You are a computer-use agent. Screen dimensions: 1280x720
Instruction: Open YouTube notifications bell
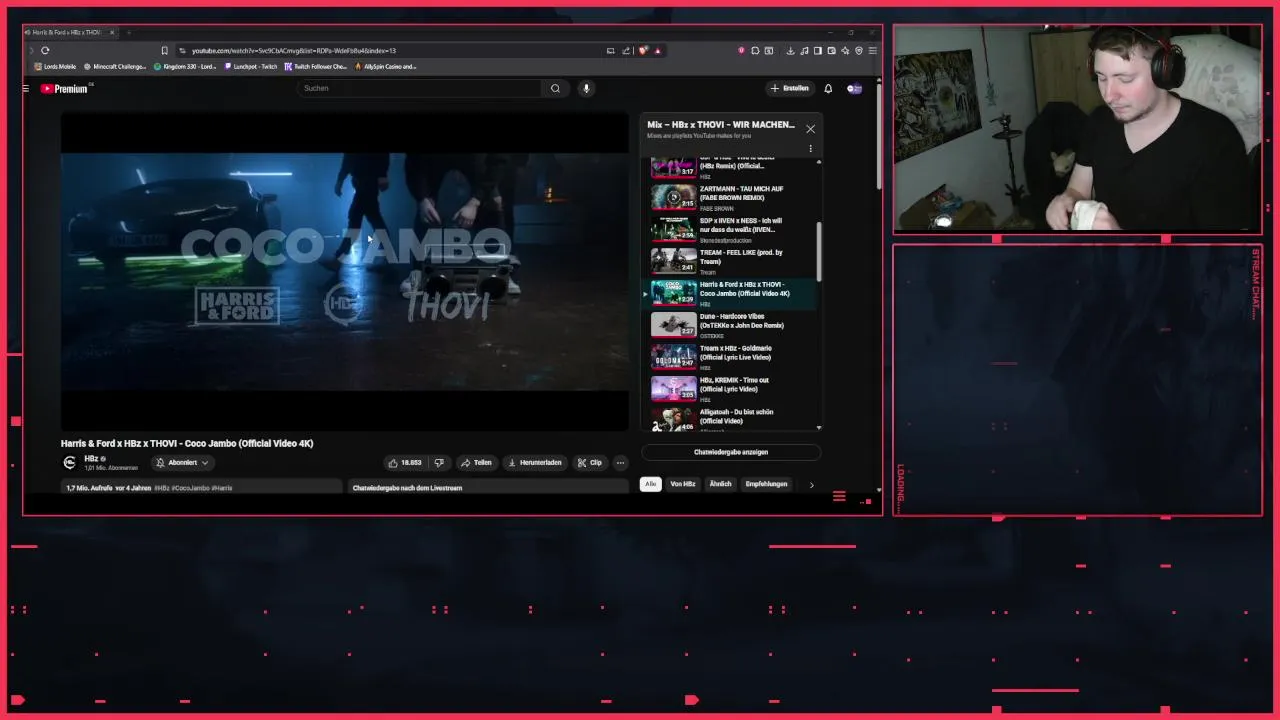pyautogui.click(x=828, y=88)
